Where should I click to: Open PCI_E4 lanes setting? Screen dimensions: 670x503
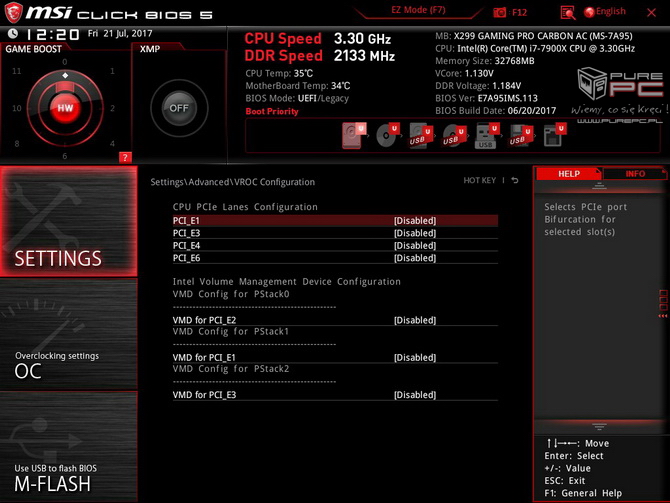(x=335, y=245)
